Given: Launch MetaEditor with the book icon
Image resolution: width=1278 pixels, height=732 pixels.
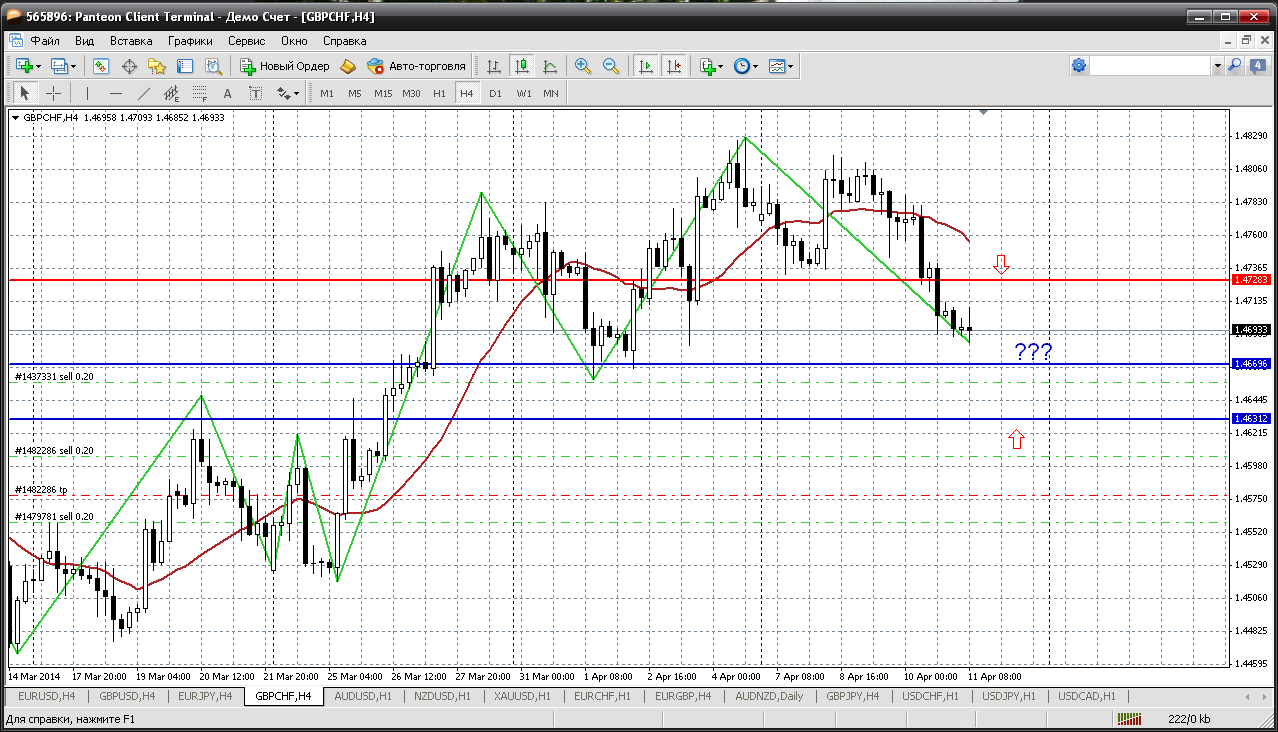Looking at the screenshot, I should [348, 66].
